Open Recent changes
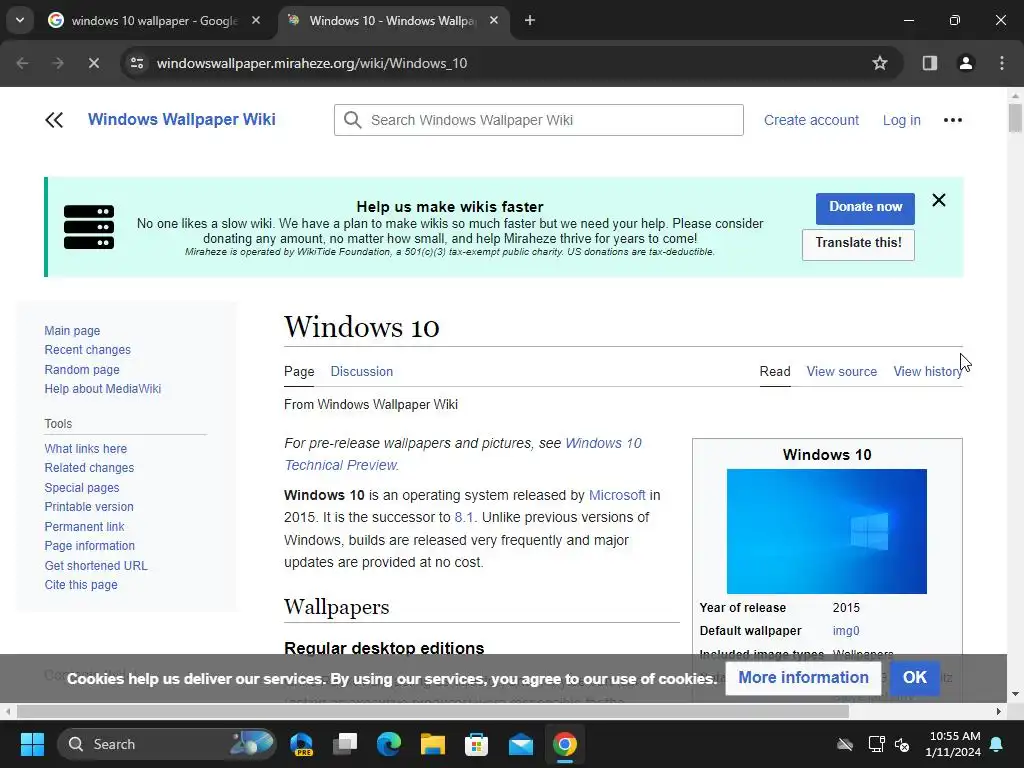 [88, 350]
